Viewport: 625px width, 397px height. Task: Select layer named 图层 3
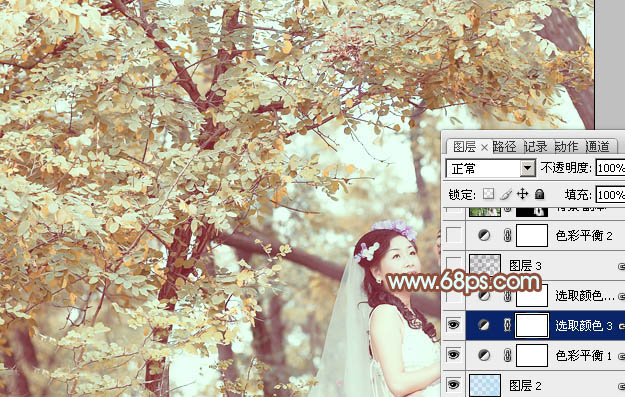tap(525, 265)
